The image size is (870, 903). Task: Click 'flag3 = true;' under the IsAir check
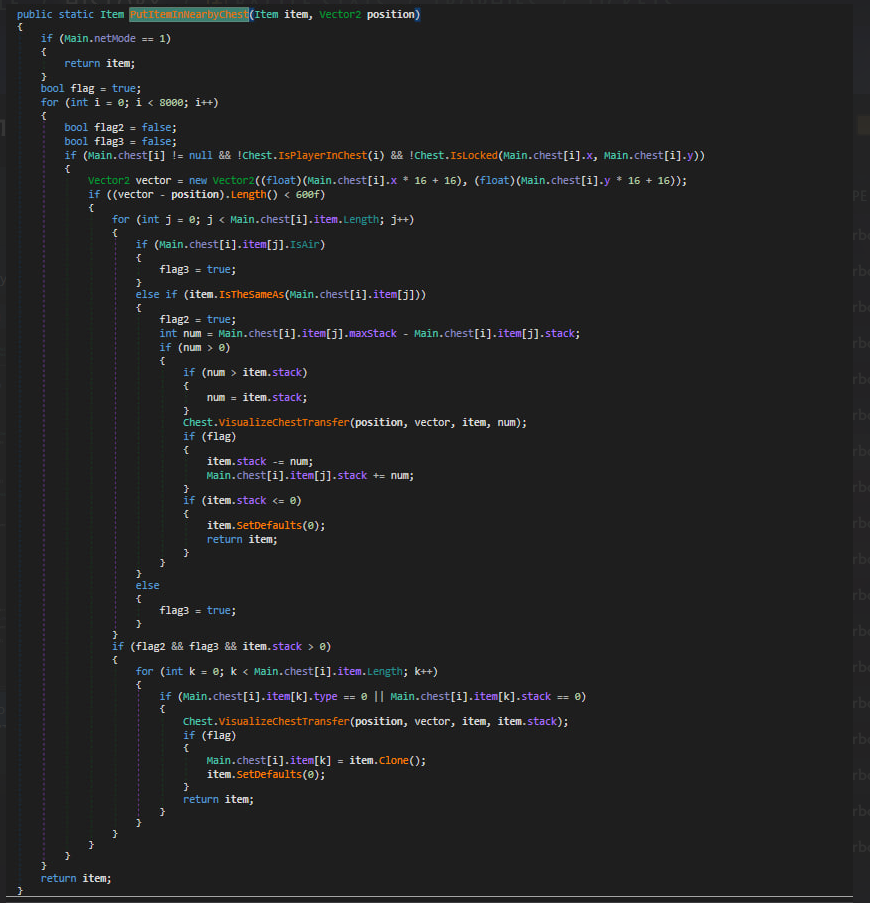pos(197,270)
